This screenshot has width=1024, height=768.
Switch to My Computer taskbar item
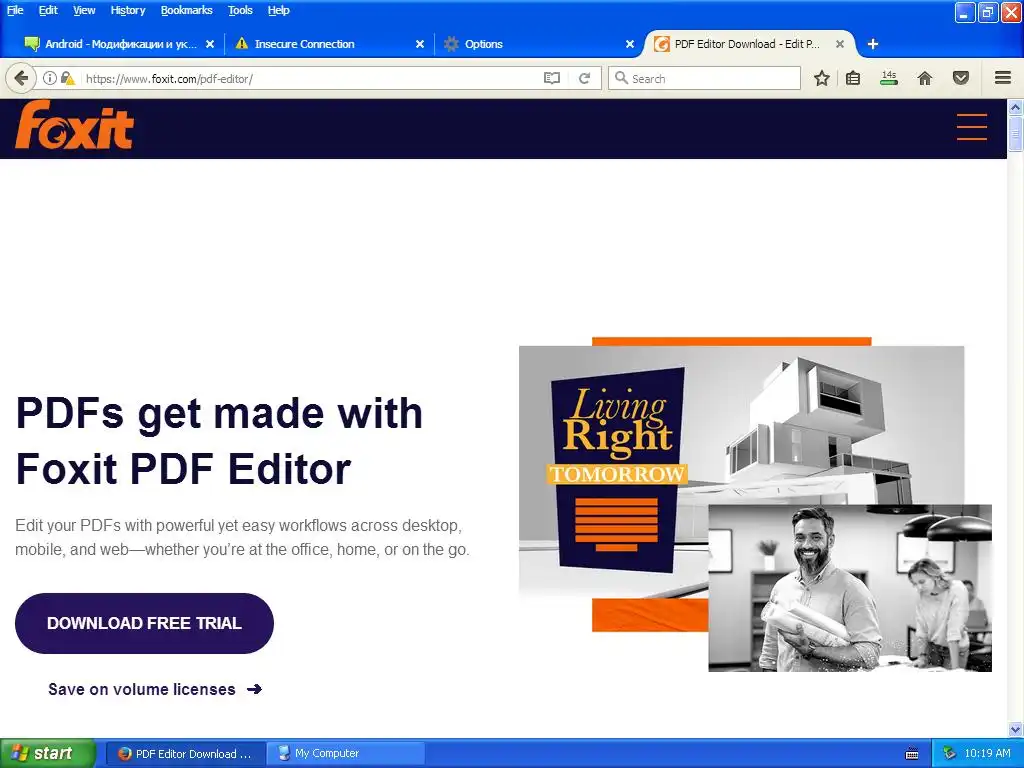point(346,754)
